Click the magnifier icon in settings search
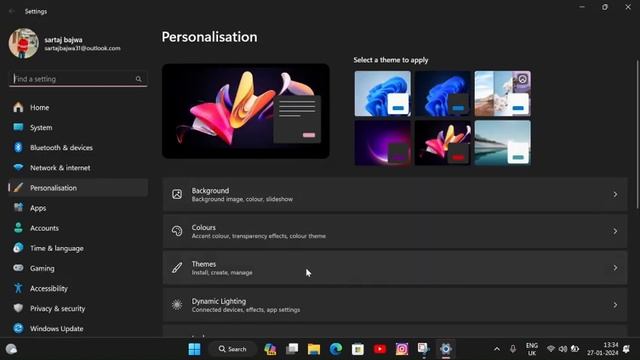The width and height of the screenshot is (640, 360). (x=139, y=79)
